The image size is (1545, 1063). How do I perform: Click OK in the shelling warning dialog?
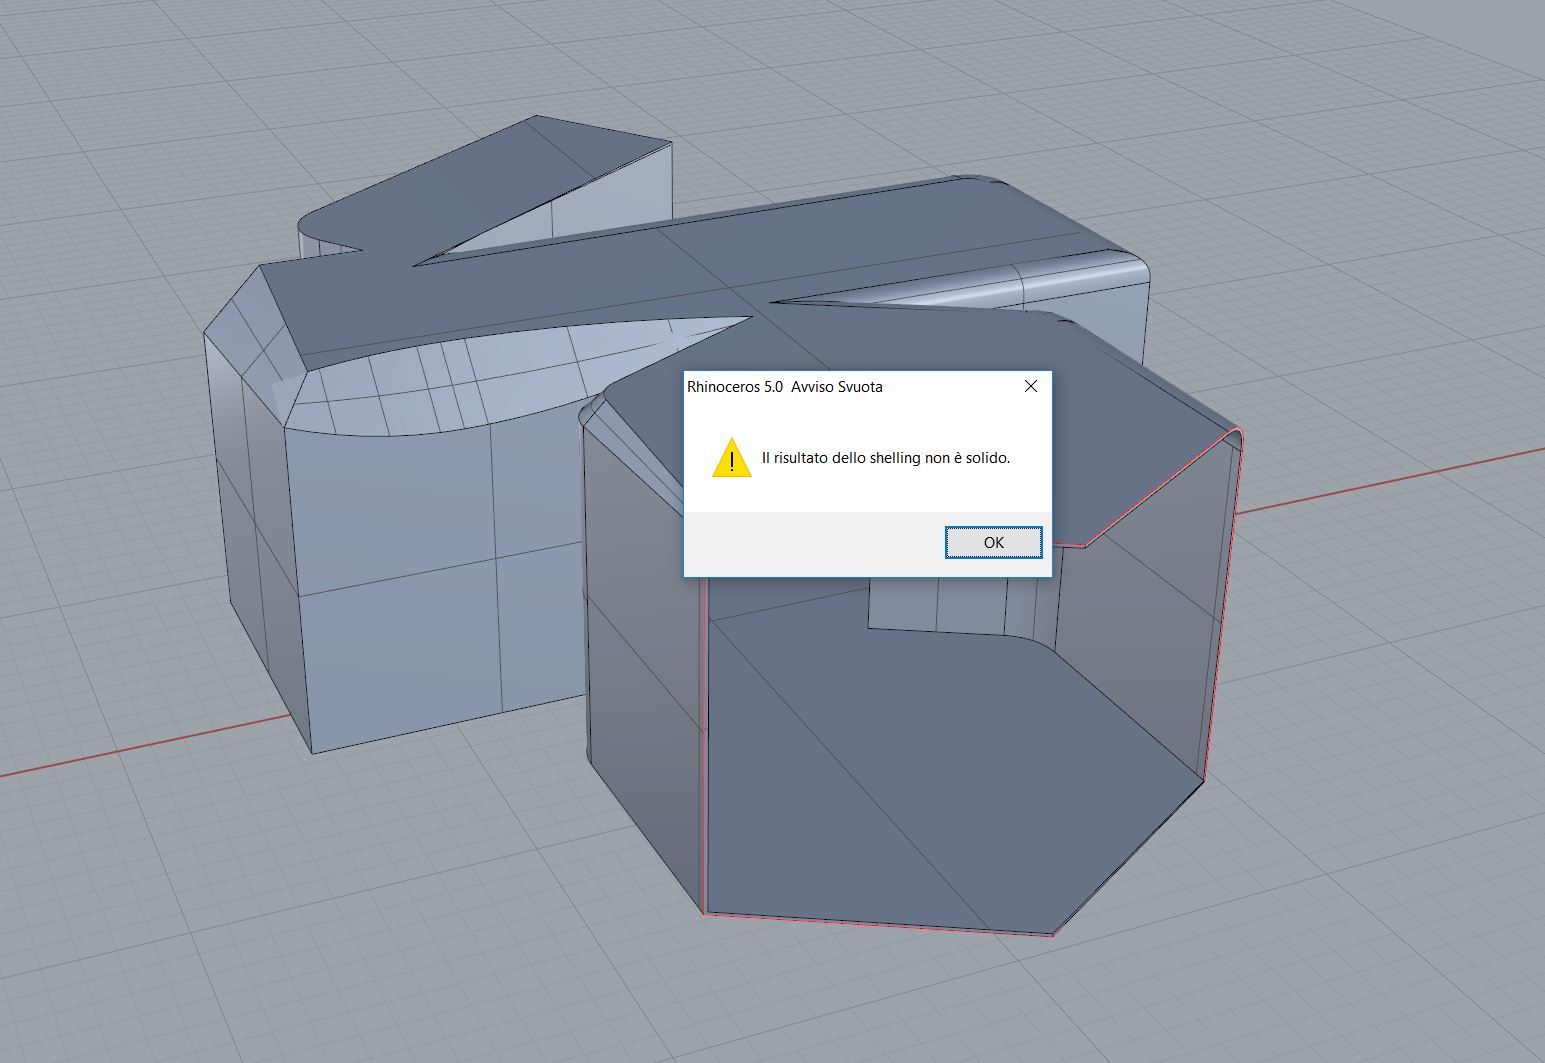click(993, 542)
